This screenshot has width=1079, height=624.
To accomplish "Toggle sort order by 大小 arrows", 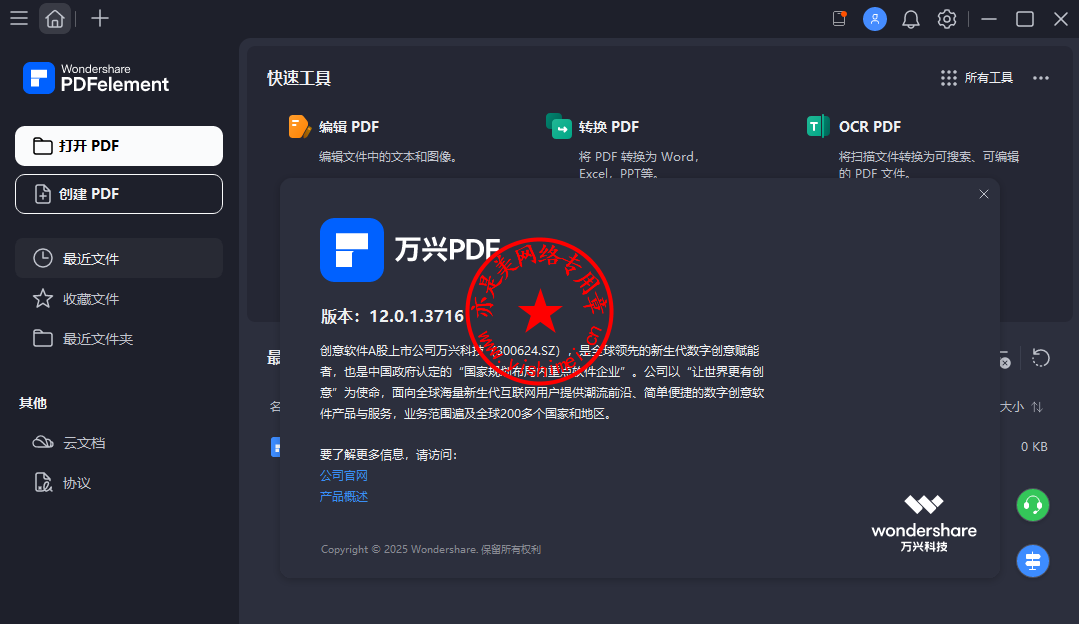I will (1037, 407).
